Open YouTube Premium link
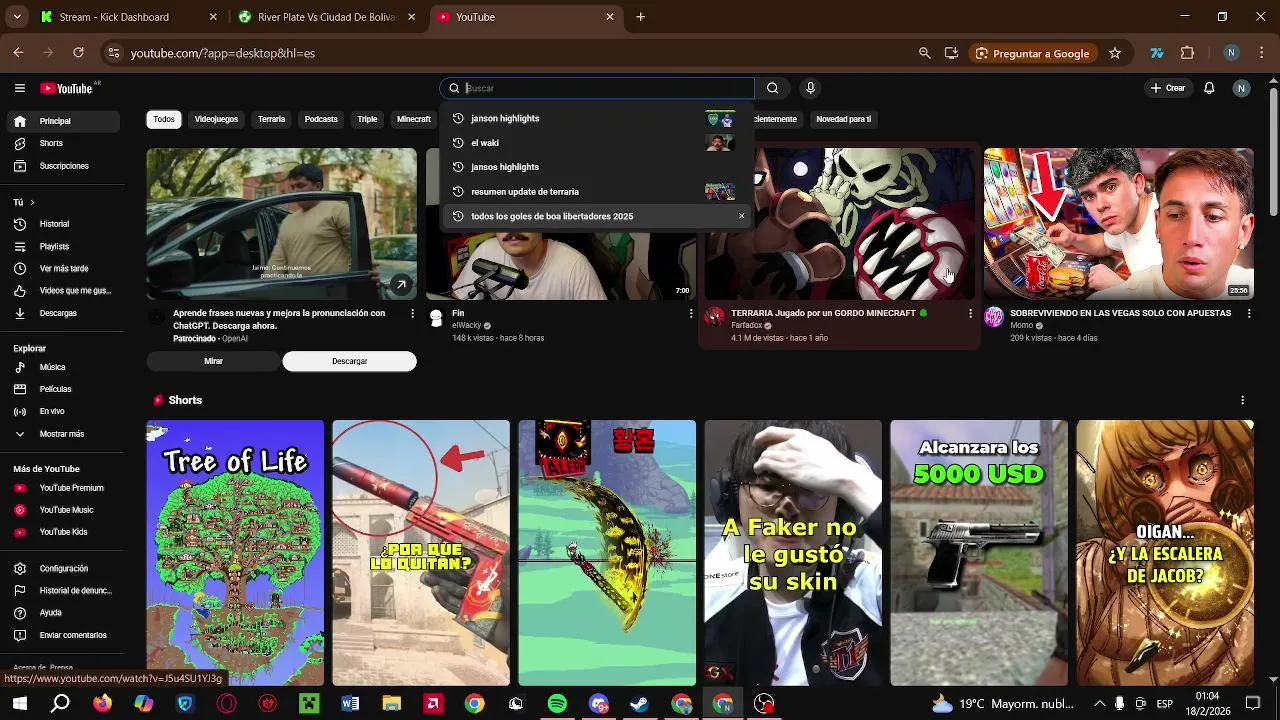This screenshot has width=1280, height=720. point(65,488)
